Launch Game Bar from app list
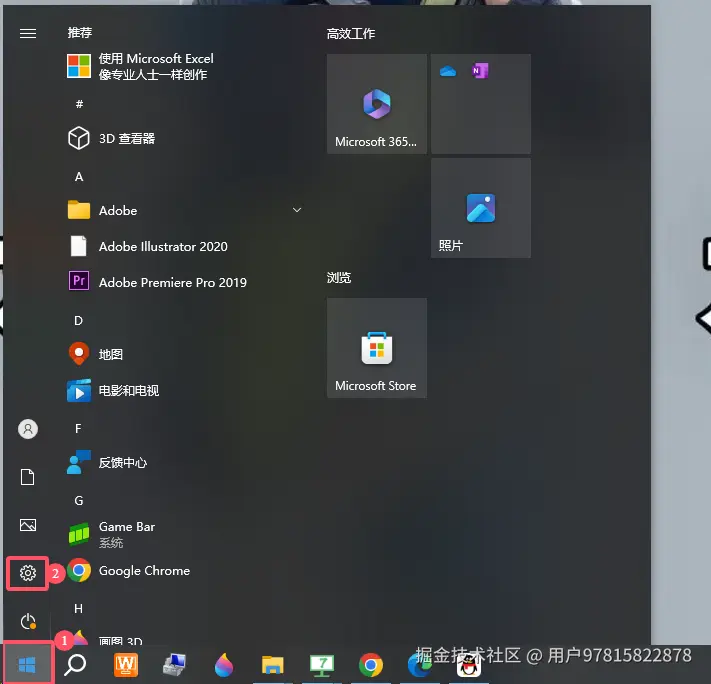This screenshot has width=711, height=684. [184, 534]
